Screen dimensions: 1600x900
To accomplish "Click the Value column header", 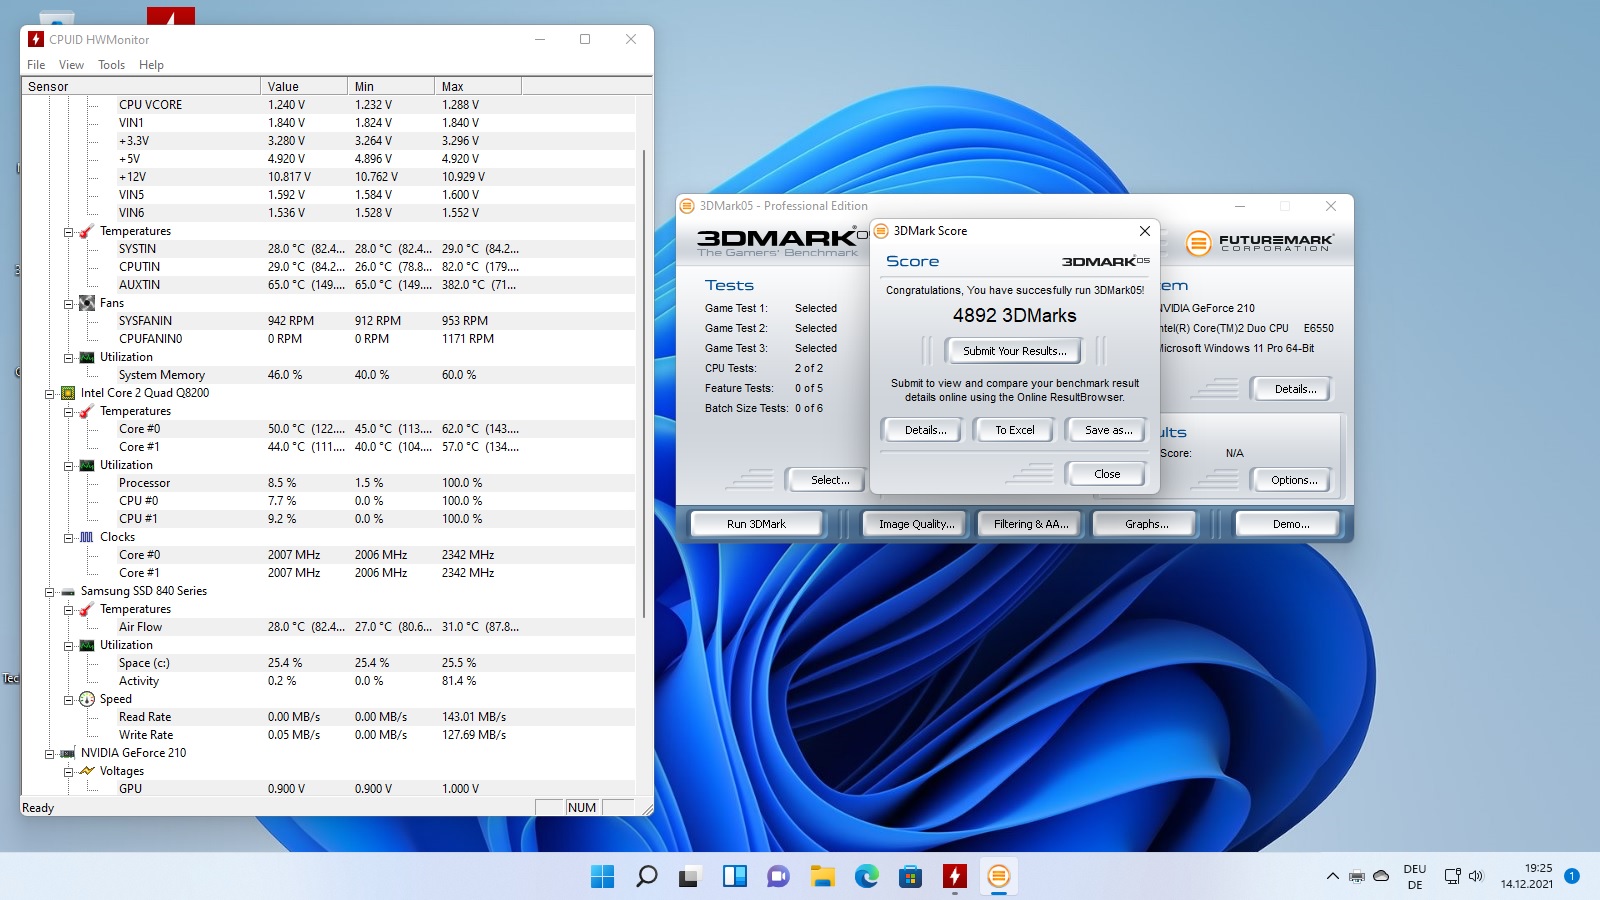I will tap(304, 86).
